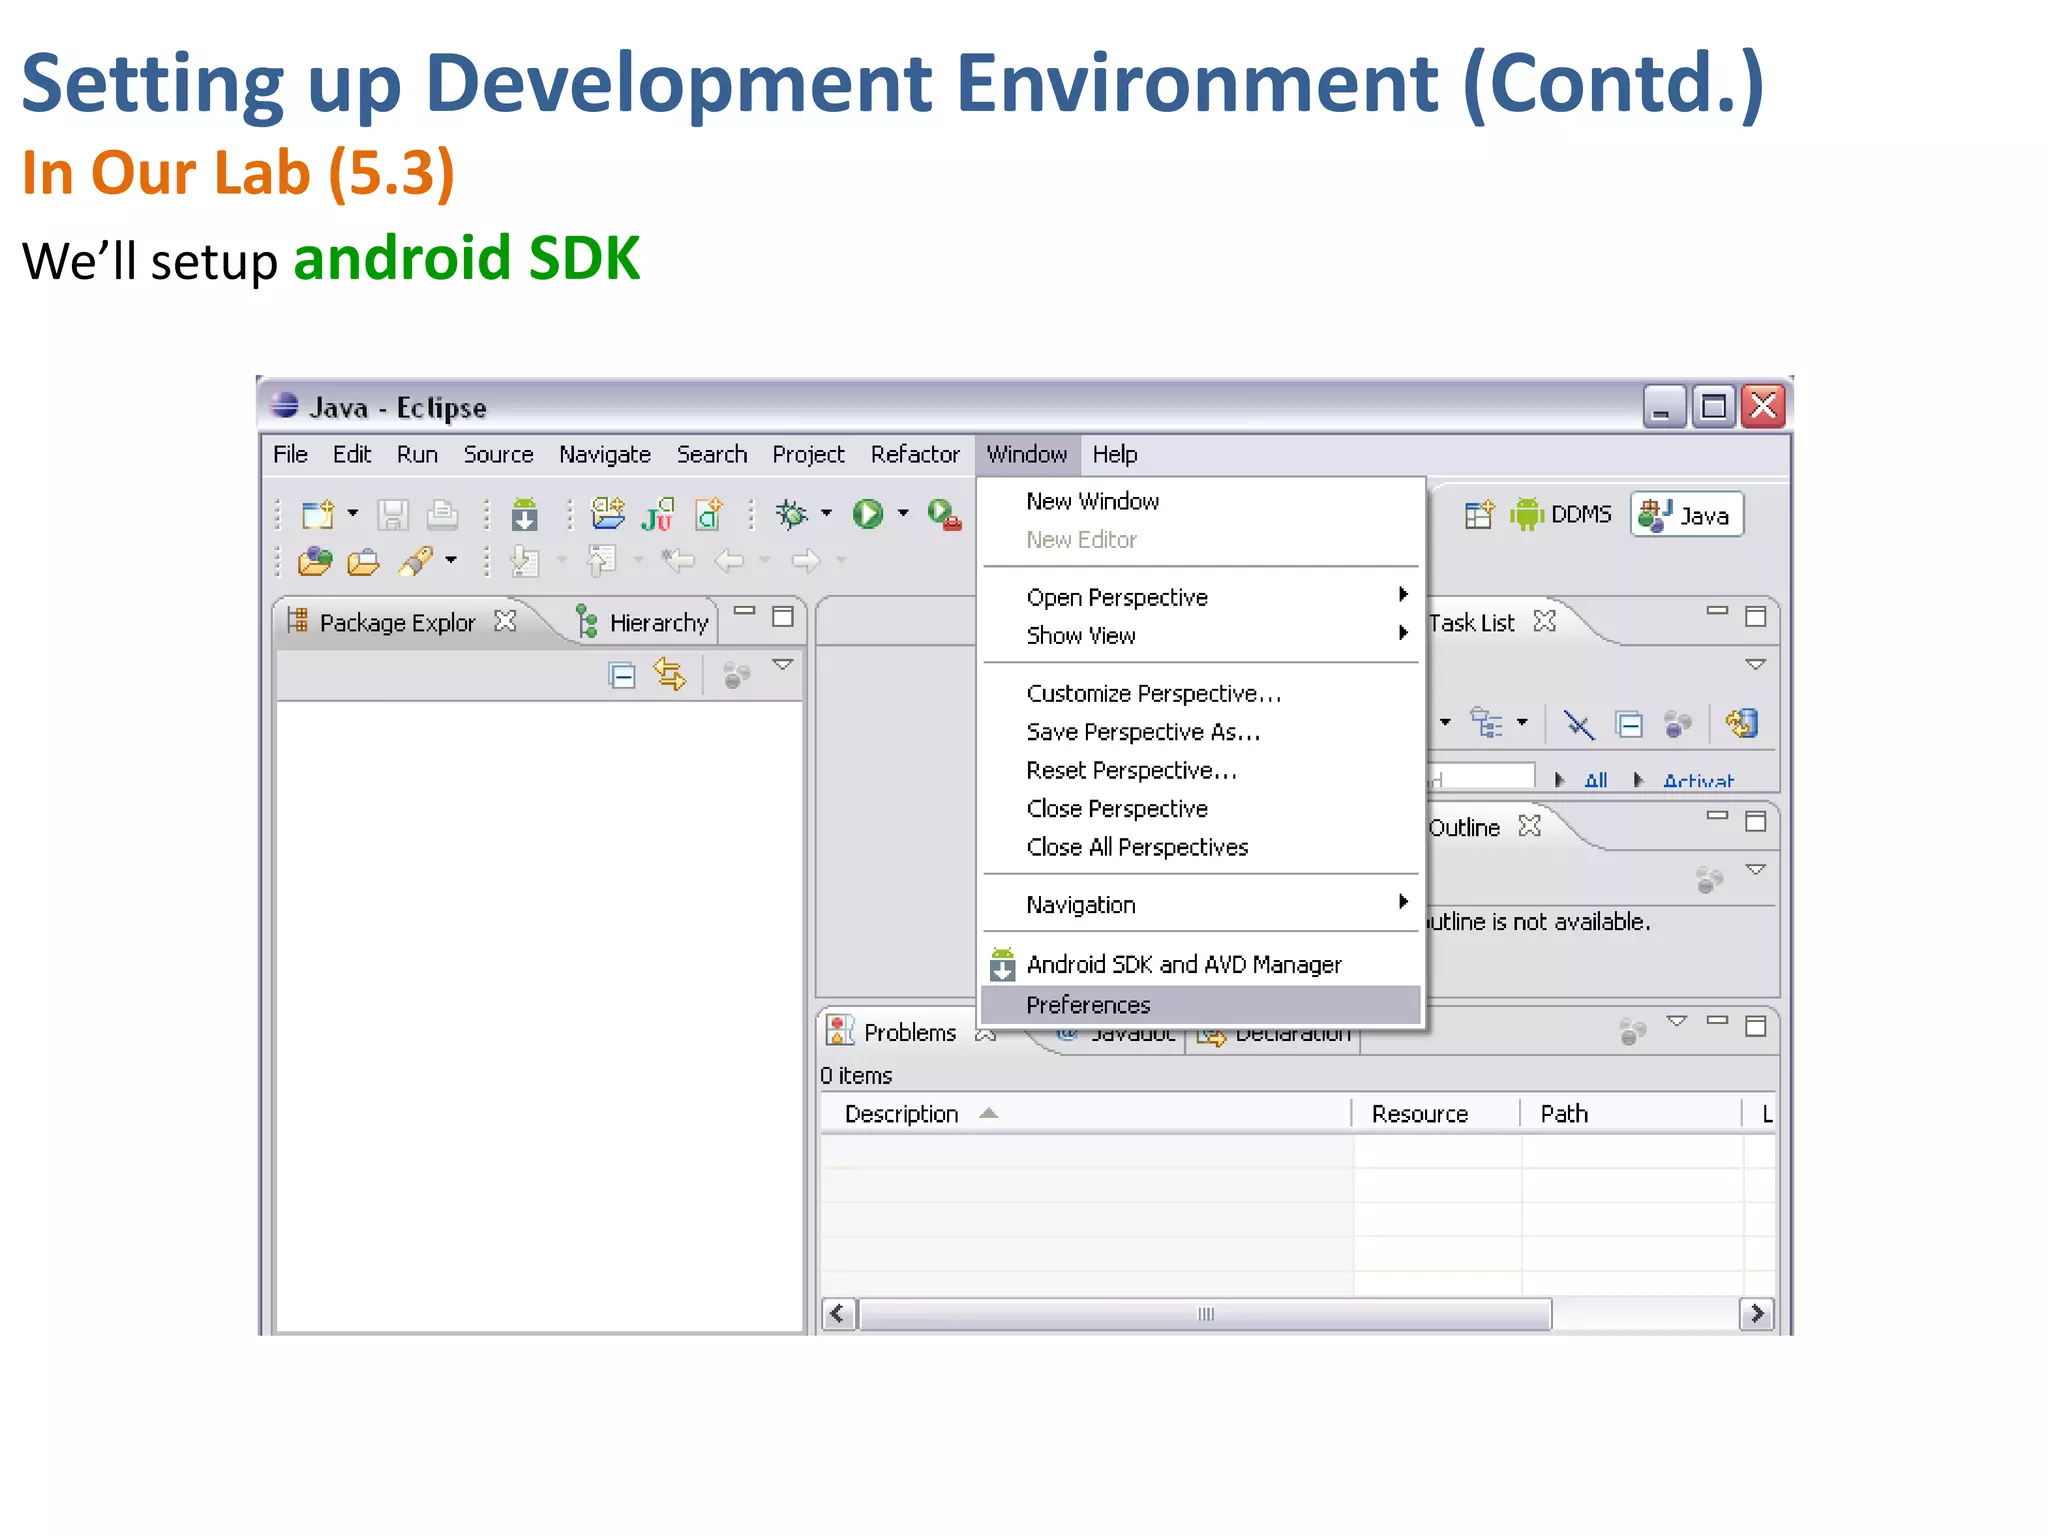Click the All link in Task List
This screenshot has height=1536, width=2048.
(1596, 781)
